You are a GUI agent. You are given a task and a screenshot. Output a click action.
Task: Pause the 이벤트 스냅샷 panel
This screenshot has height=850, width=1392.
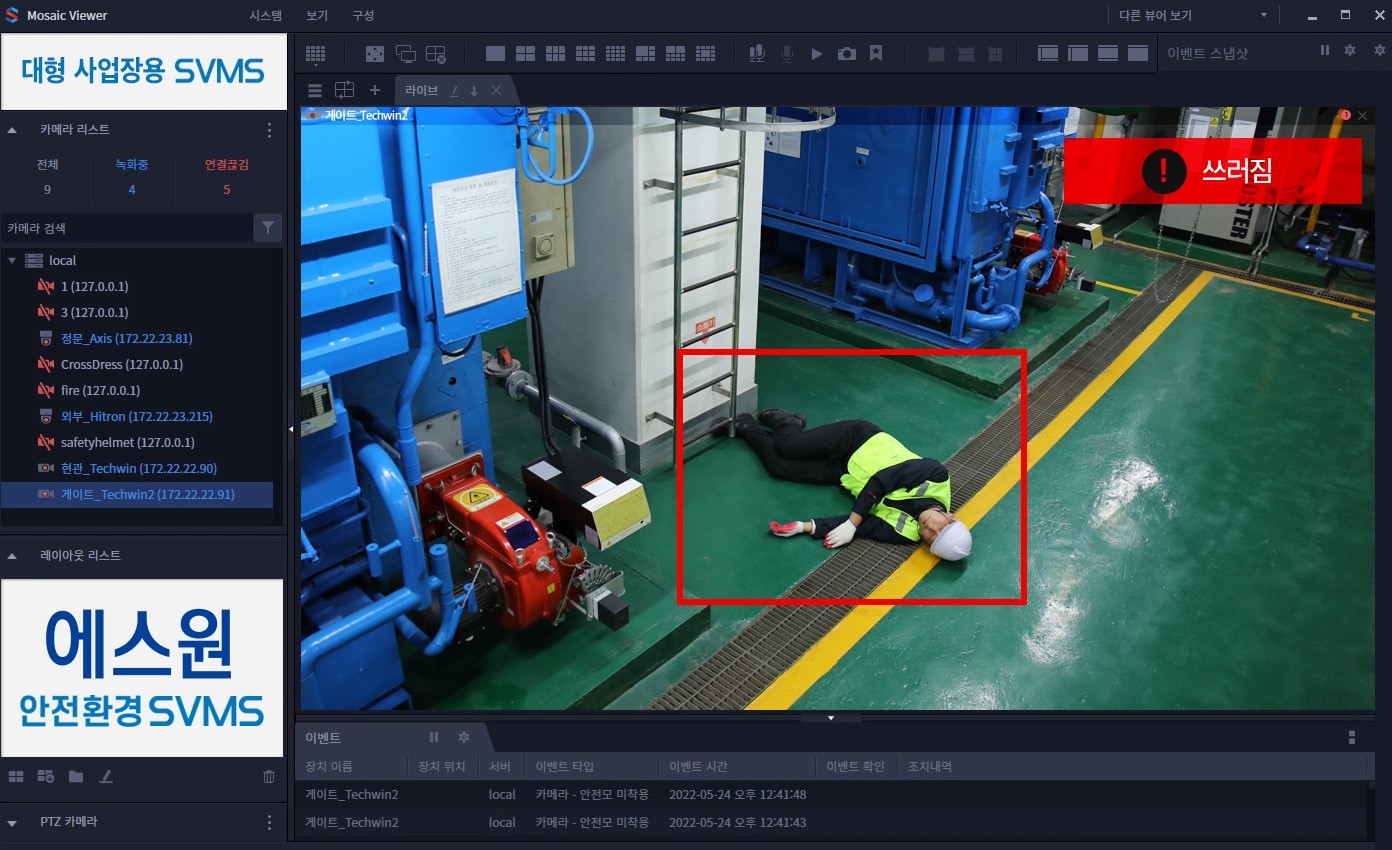click(1325, 50)
